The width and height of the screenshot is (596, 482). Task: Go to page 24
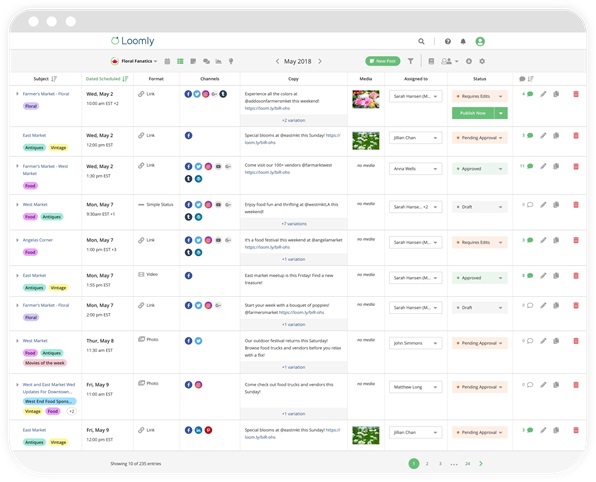[x=468, y=463]
